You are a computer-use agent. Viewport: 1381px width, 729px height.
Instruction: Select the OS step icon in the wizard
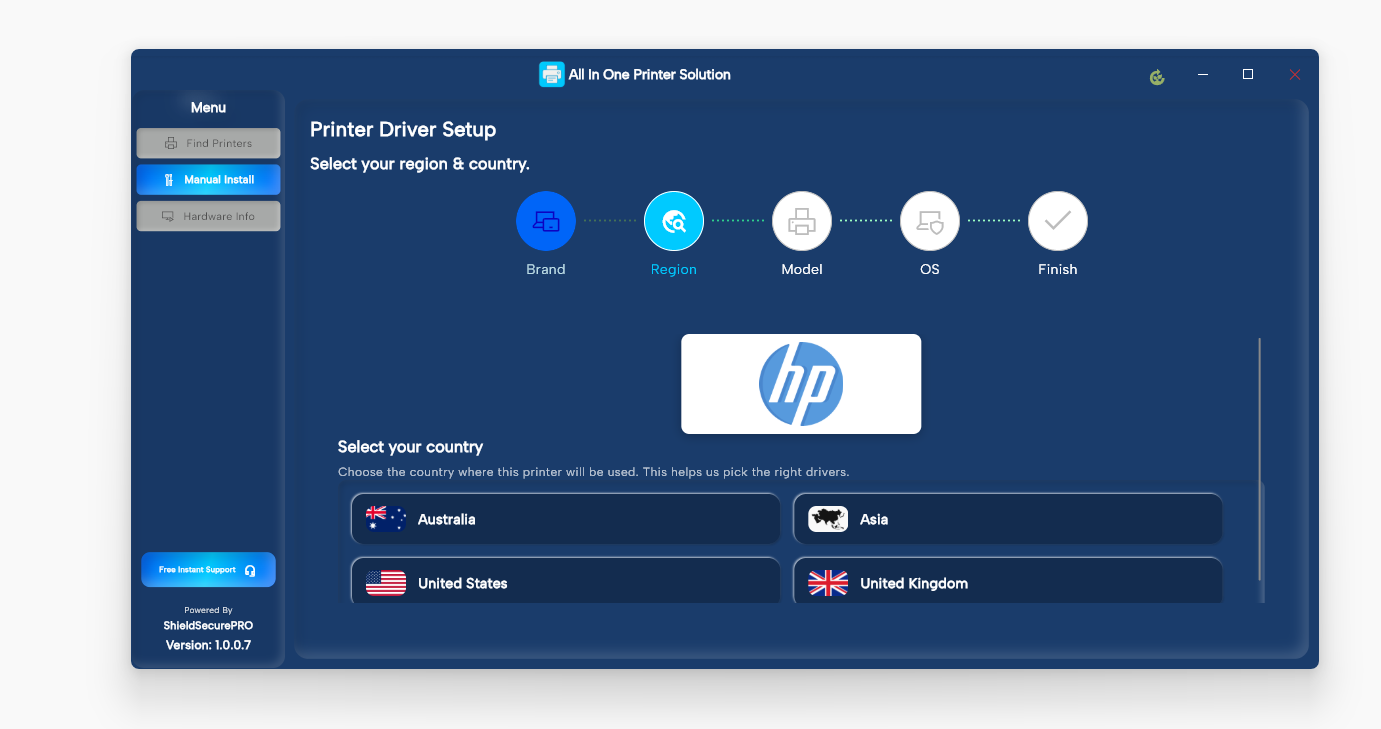pyautogui.click(x=930, y=221)
